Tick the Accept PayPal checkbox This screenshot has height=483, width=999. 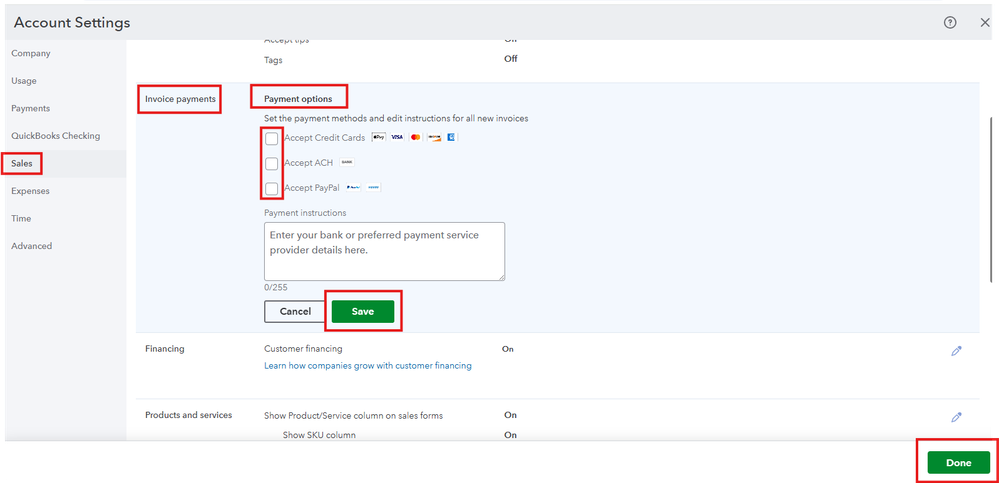[x=271, y=188]
